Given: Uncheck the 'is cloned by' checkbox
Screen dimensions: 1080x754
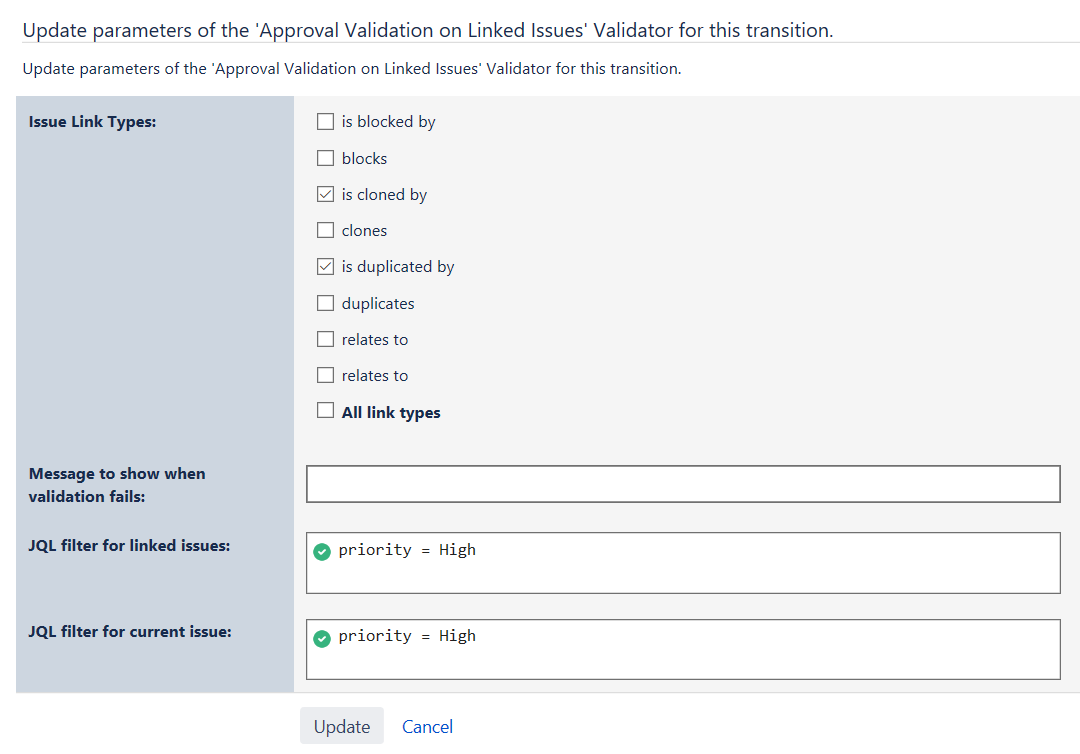Looking at the screenshot, I should click(325, 195).
